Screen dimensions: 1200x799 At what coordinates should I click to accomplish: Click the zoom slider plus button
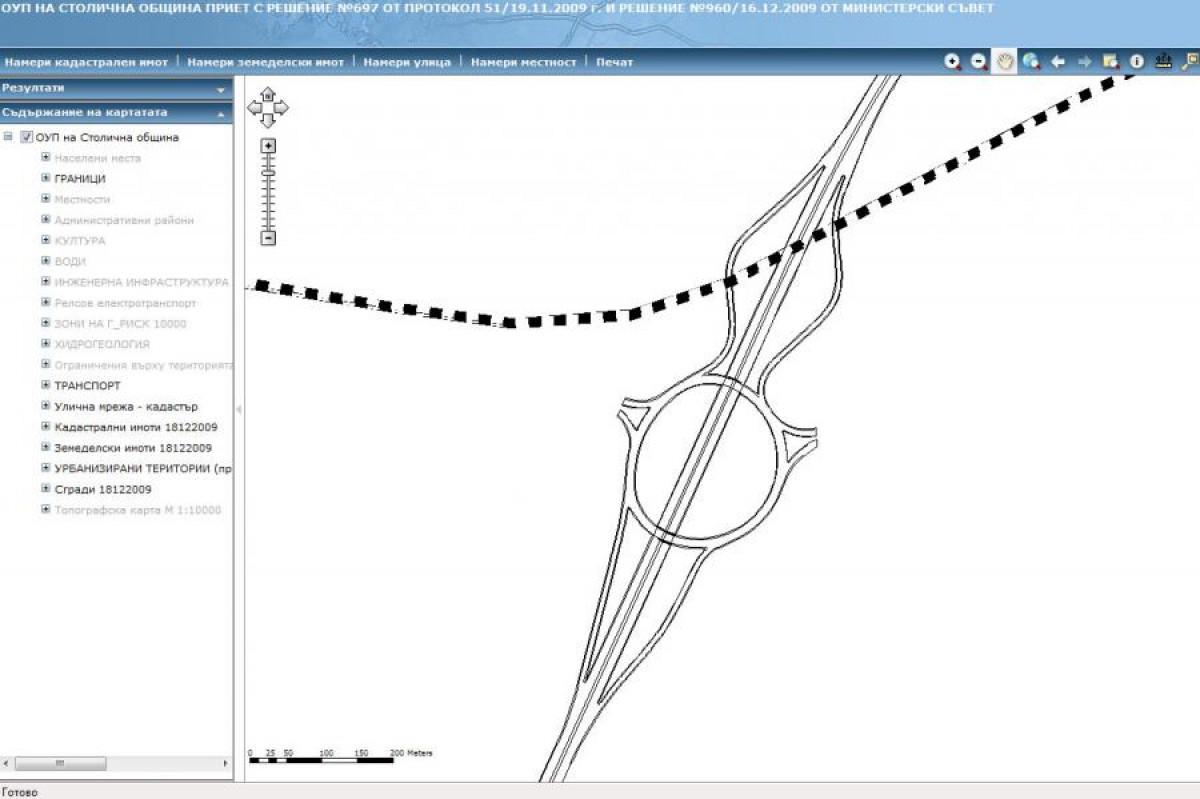[268, 146]
